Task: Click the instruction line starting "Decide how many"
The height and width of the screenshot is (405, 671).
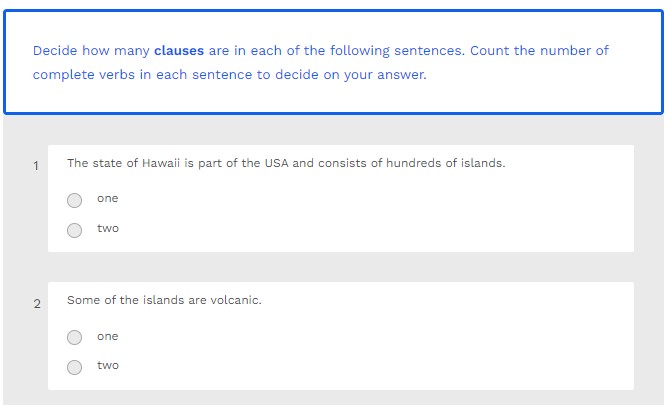Action: pos(320,50)
